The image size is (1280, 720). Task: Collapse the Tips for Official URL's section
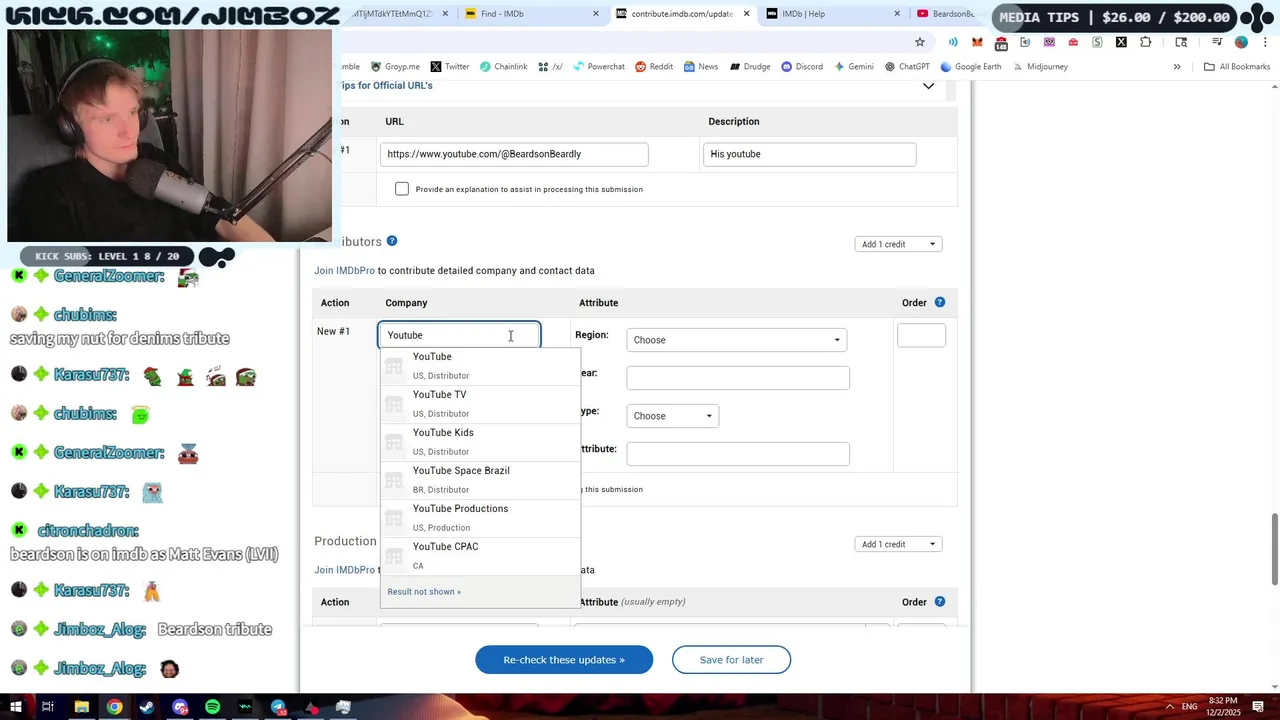928,86
